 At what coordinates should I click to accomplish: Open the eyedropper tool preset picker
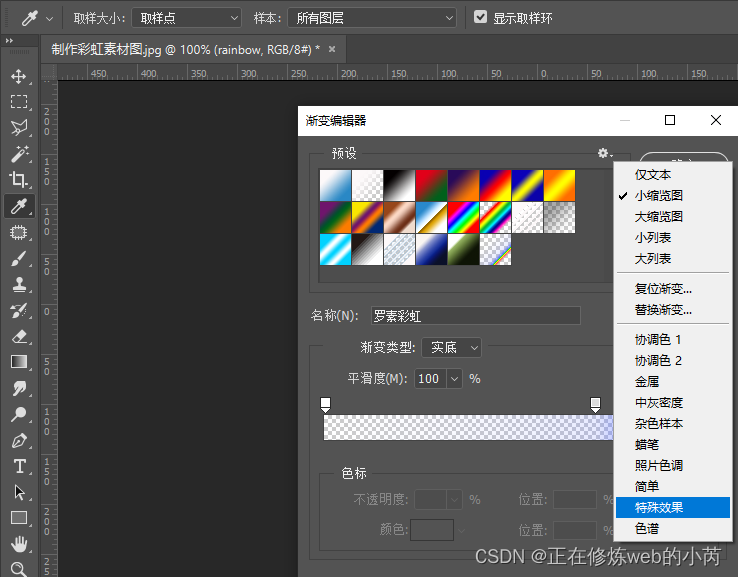(49, 19)
